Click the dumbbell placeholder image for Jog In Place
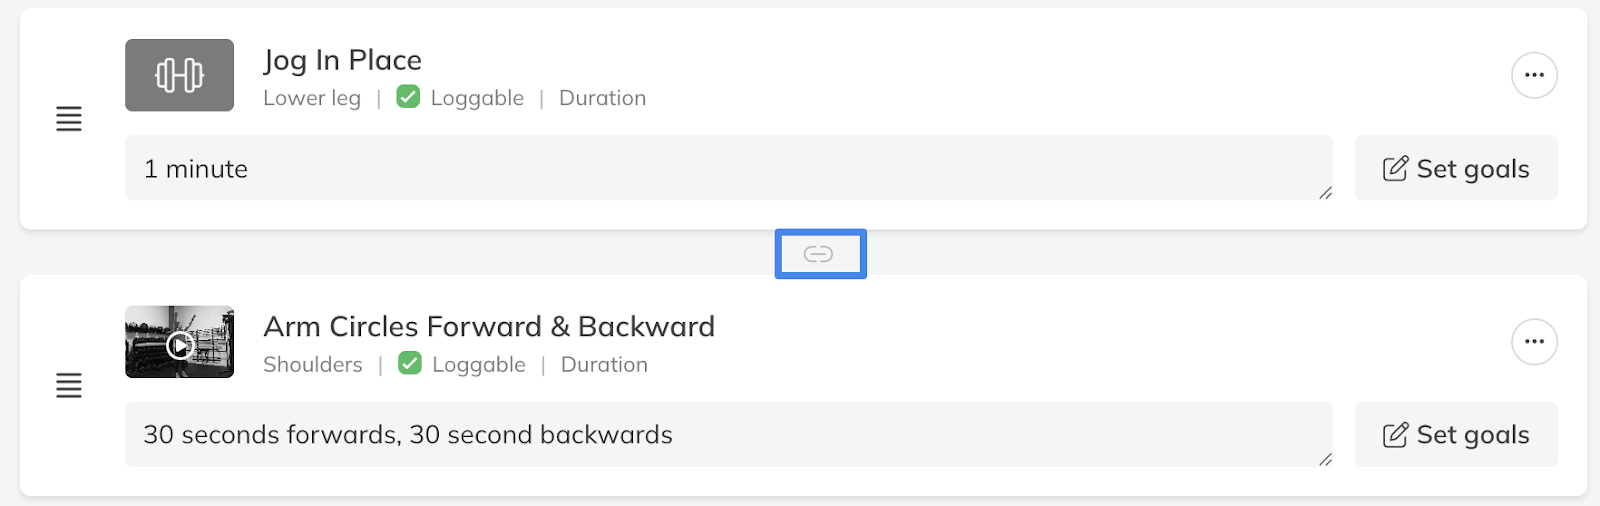 point(179,75)
